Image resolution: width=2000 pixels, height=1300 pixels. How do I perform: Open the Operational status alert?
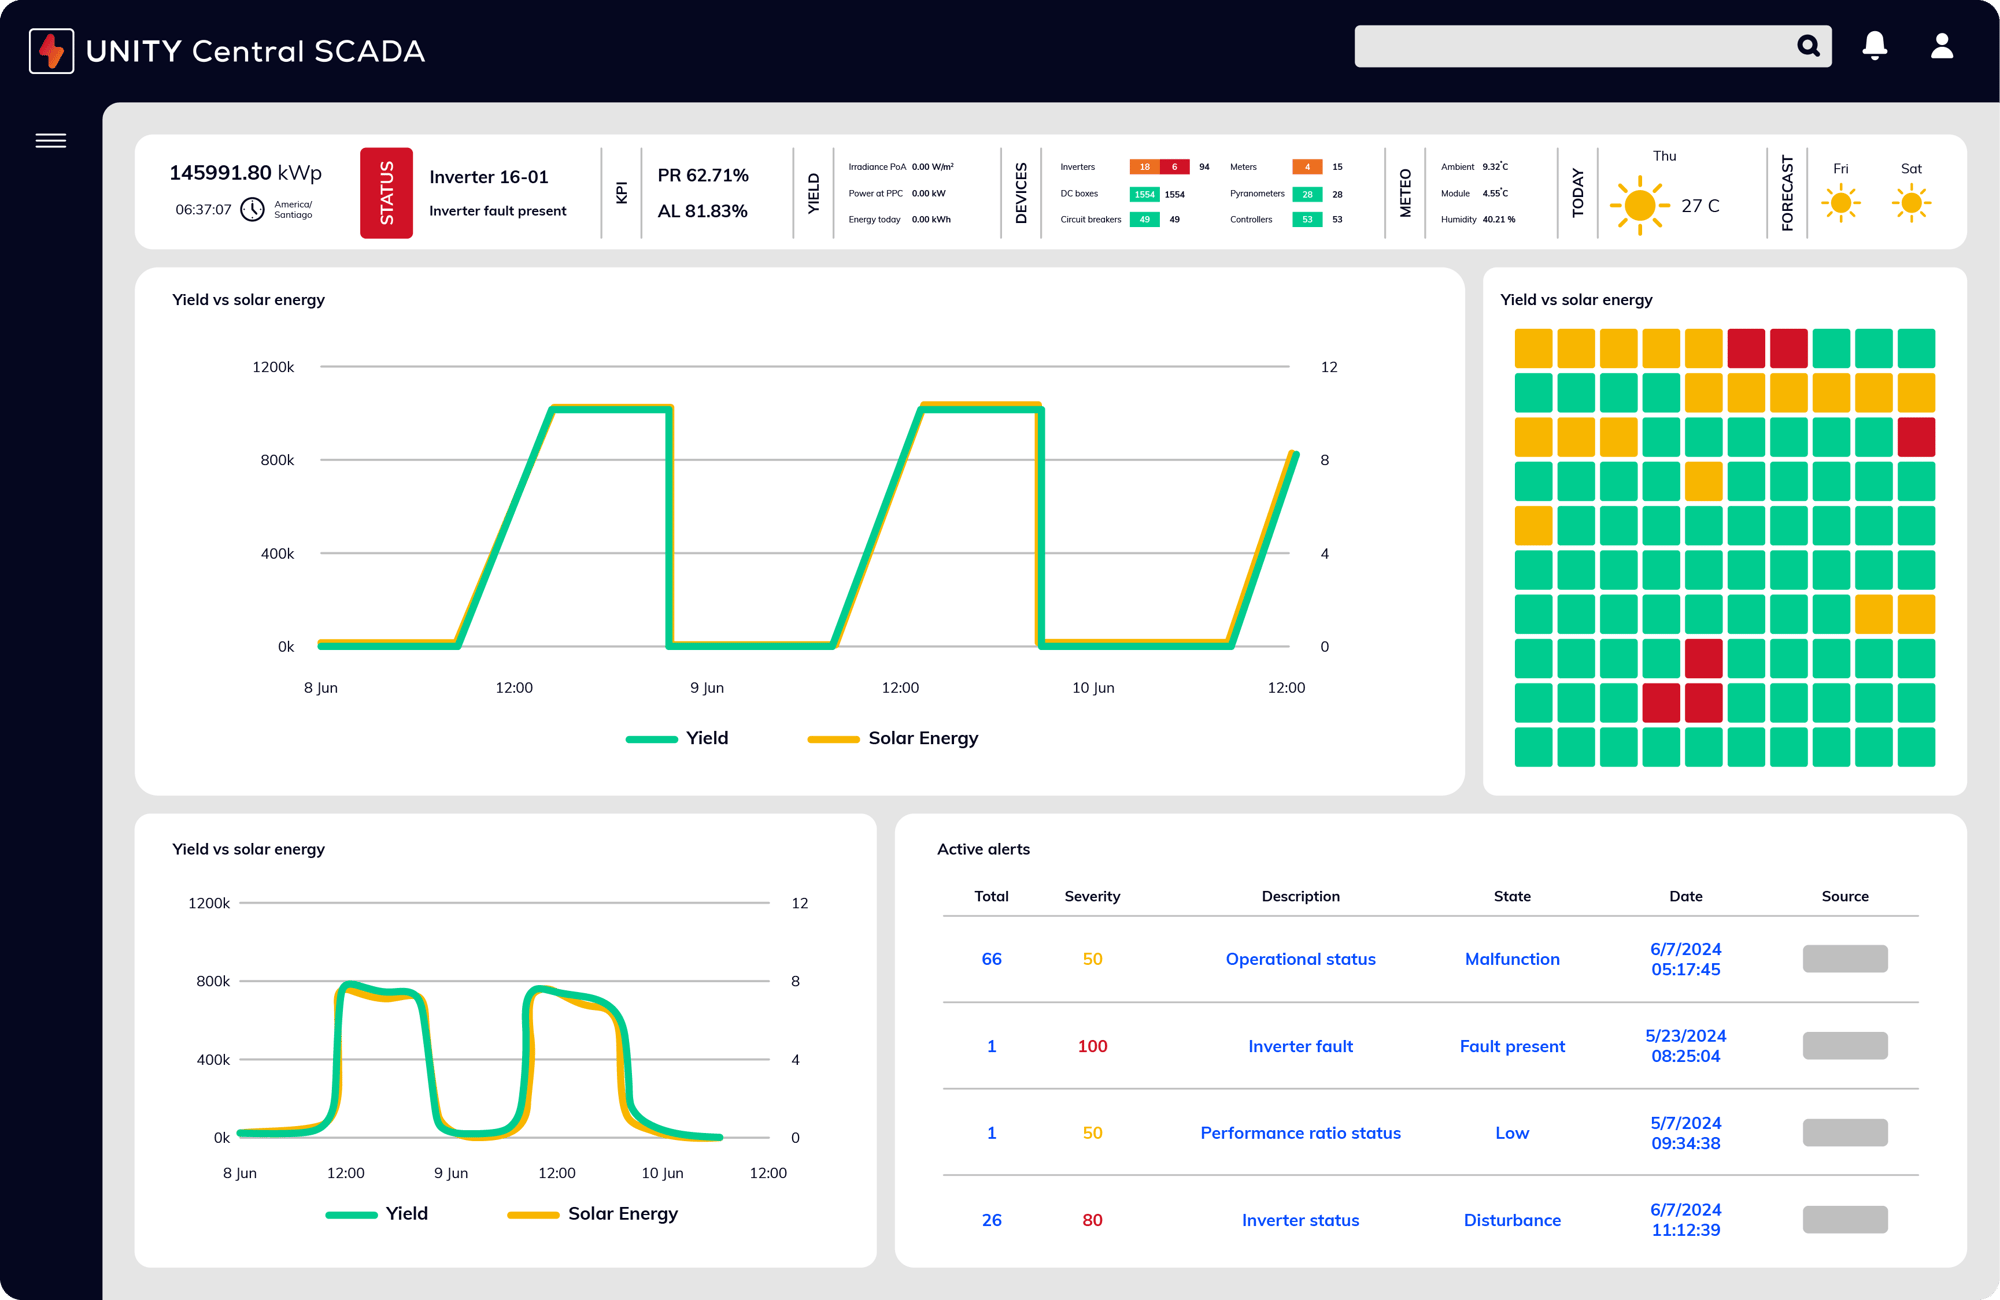(x=1300, y=959)
